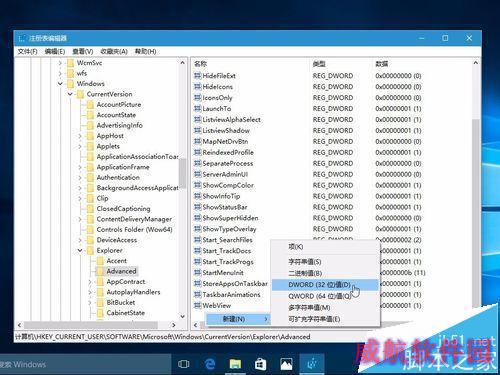Click the ListviewAlphaSelect value icon
500x375 pixels.
tap(198, 119)
